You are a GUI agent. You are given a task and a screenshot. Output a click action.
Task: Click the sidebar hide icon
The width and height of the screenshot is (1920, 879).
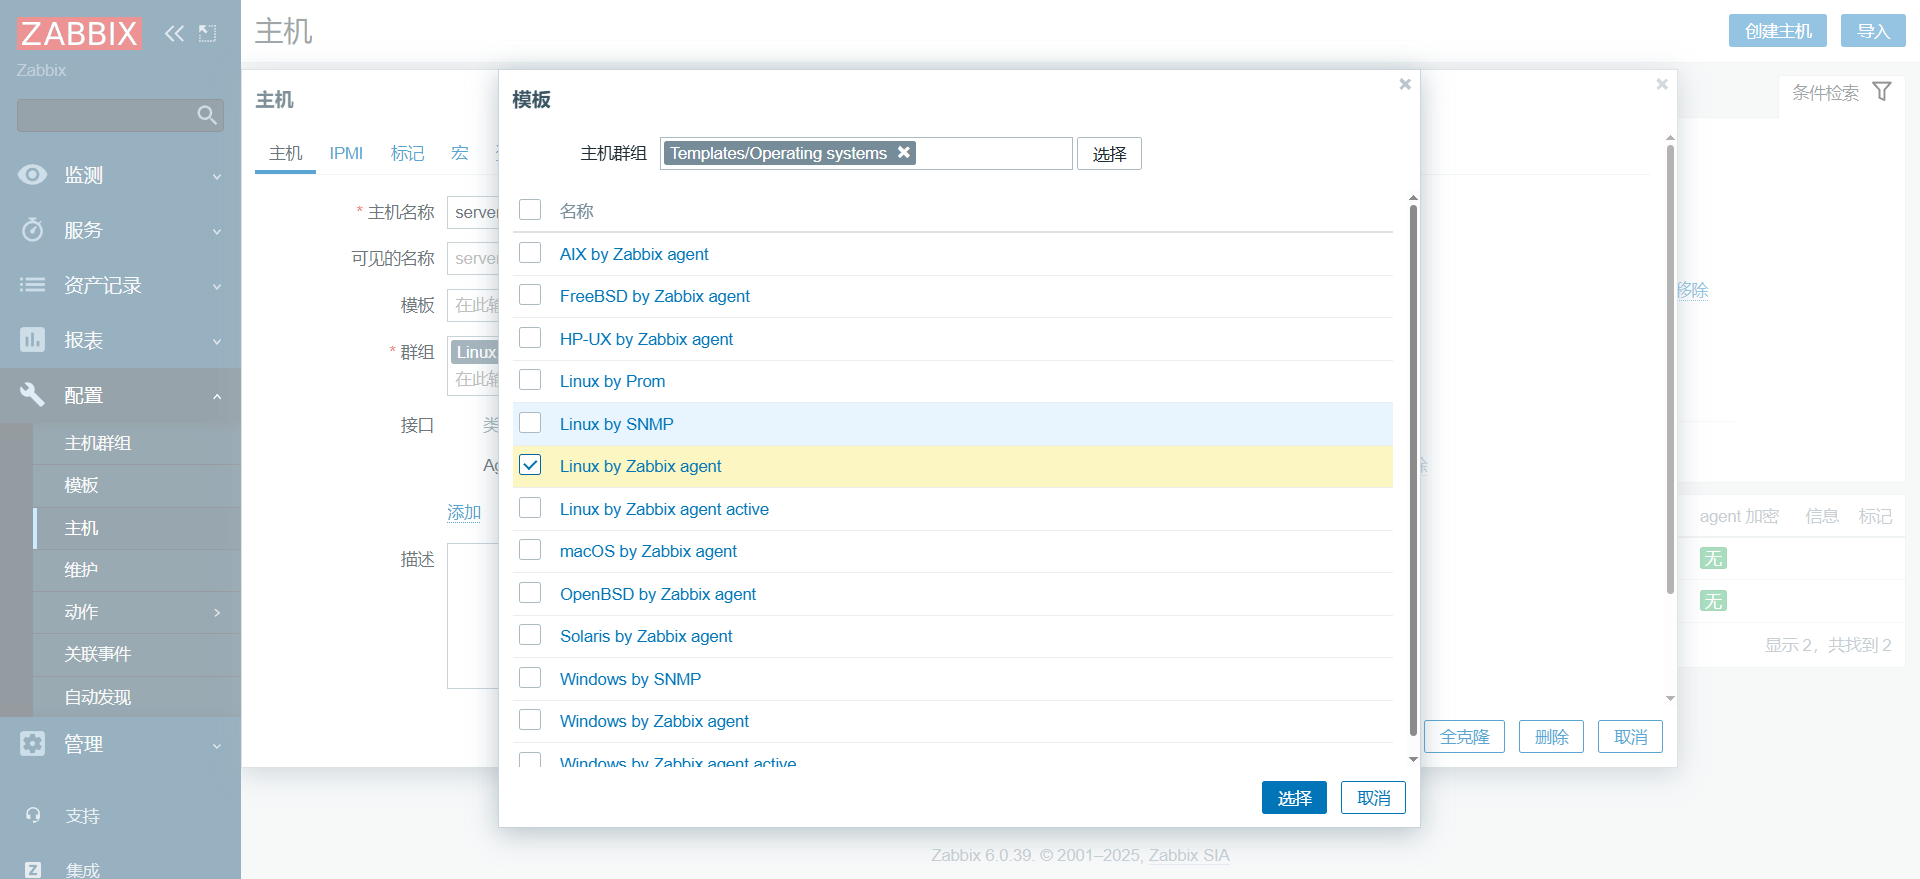(x=207, y=34)
